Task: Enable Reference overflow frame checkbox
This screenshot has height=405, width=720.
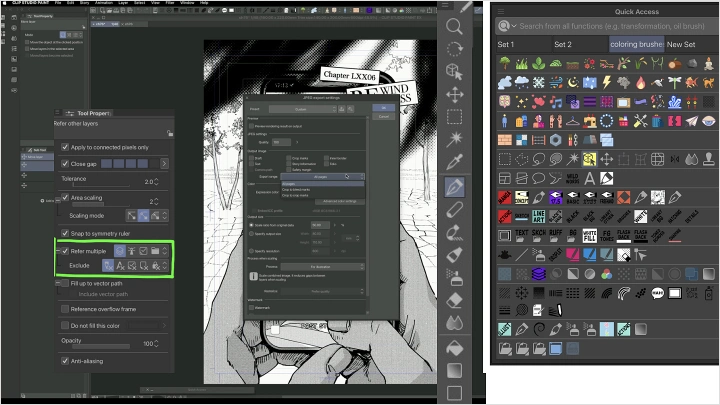Action: click(x=65, y=309)
